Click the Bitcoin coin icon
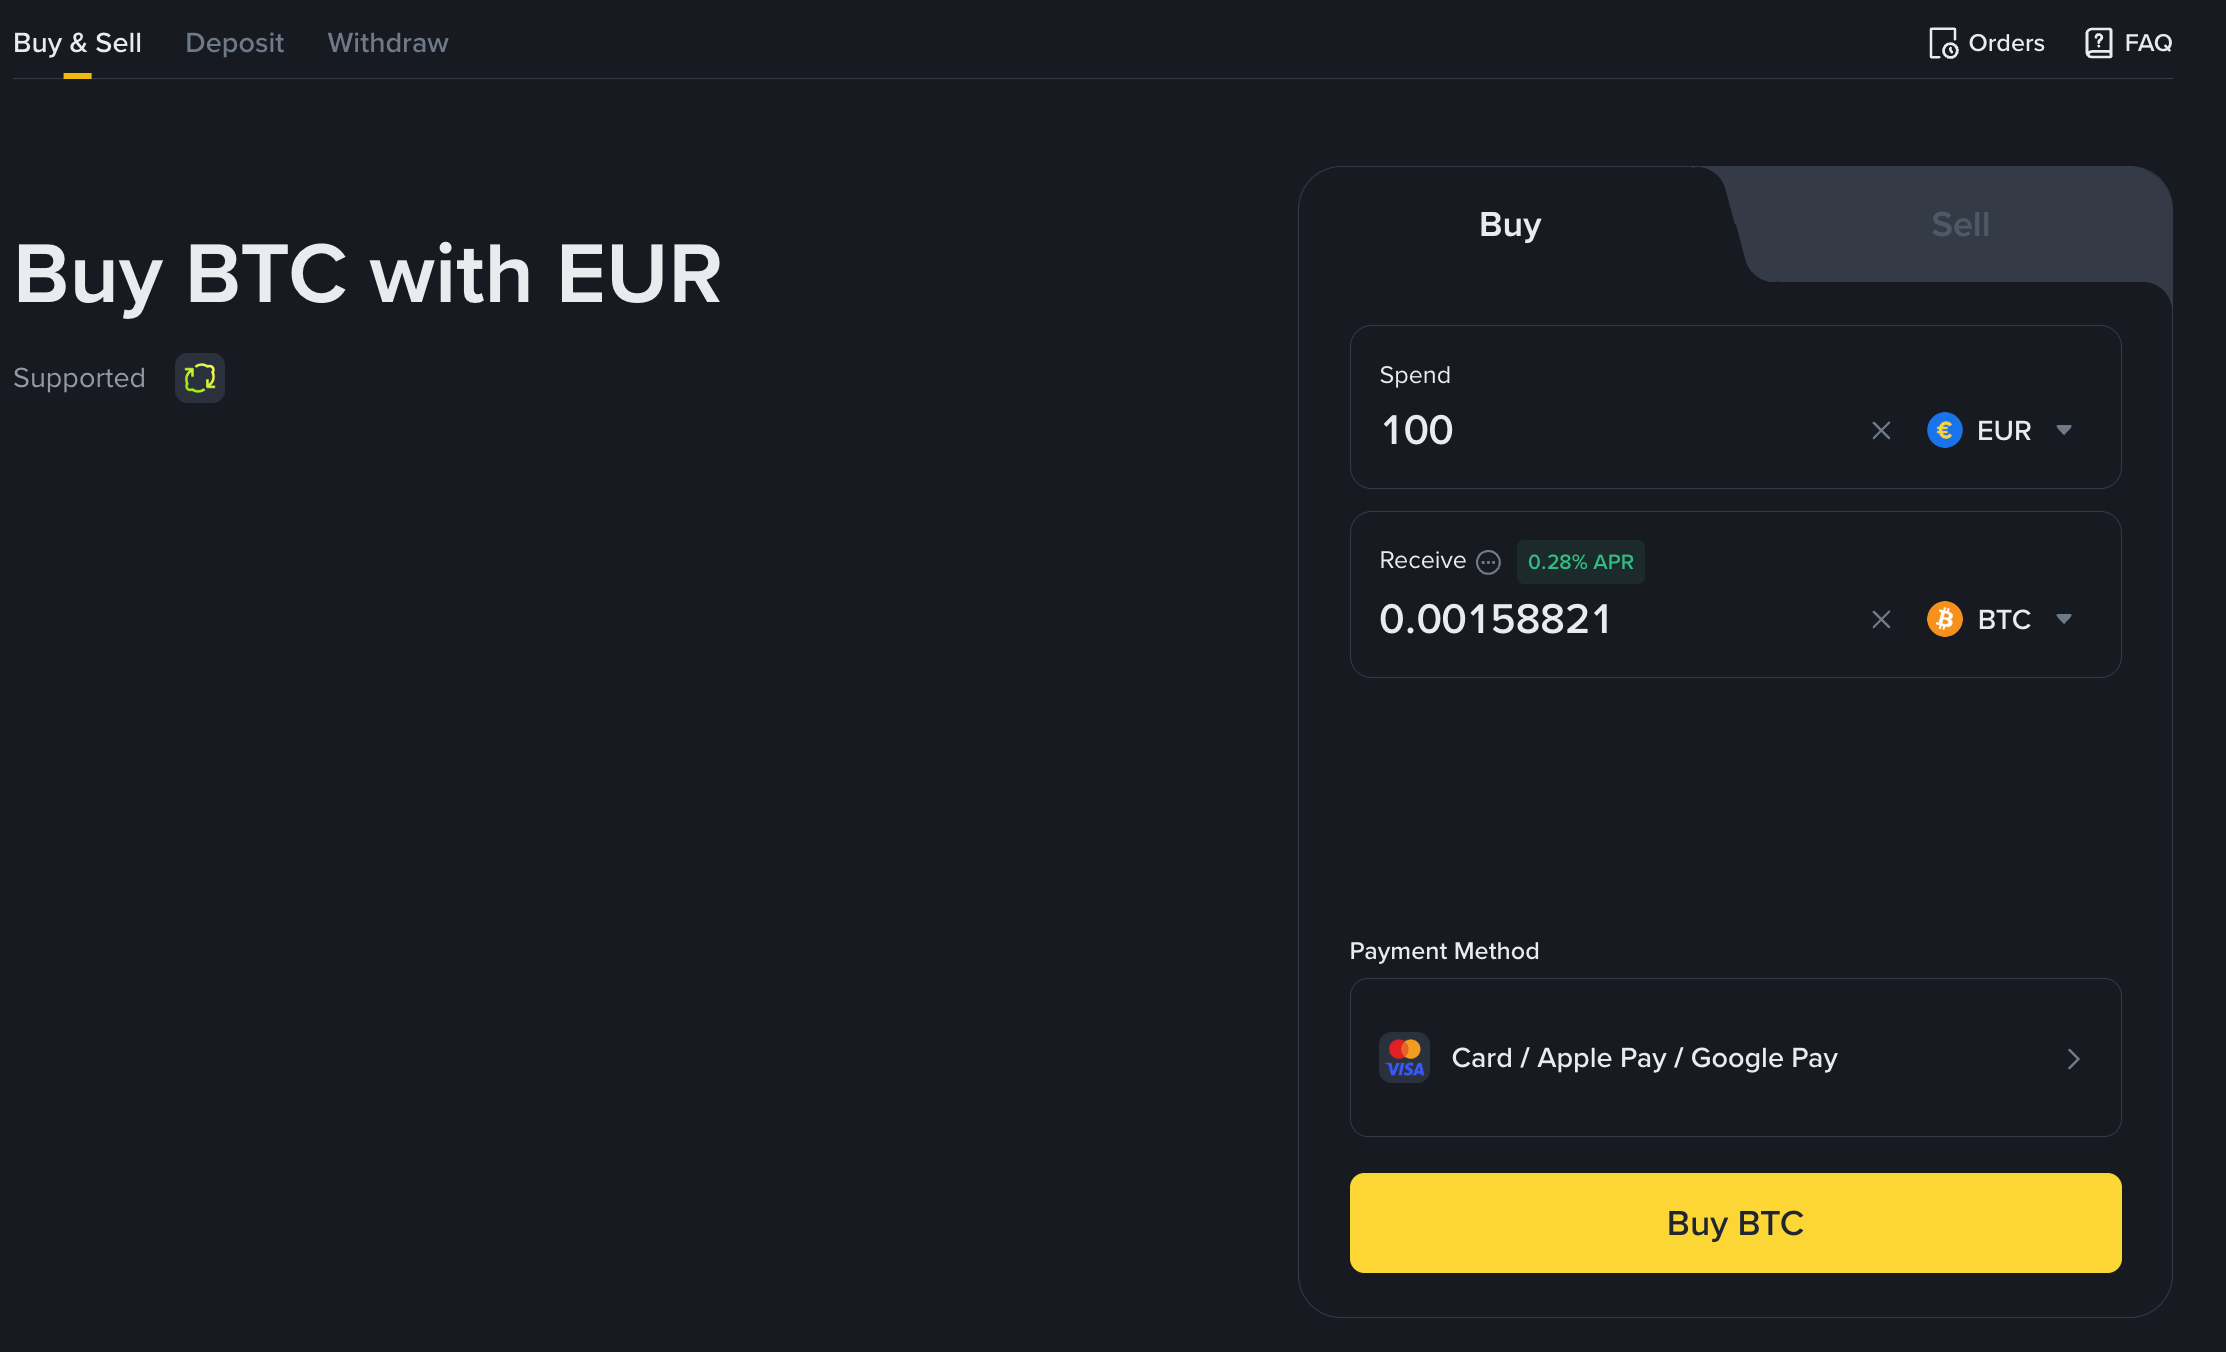Image resolution: width=2226 pixels, height=1352 pixels. 1944,620
